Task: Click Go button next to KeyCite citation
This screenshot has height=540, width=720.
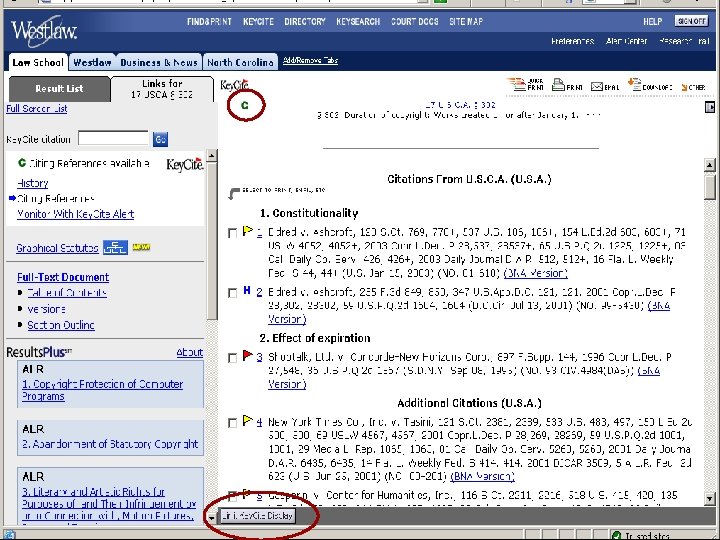Action: coord(160,139)
